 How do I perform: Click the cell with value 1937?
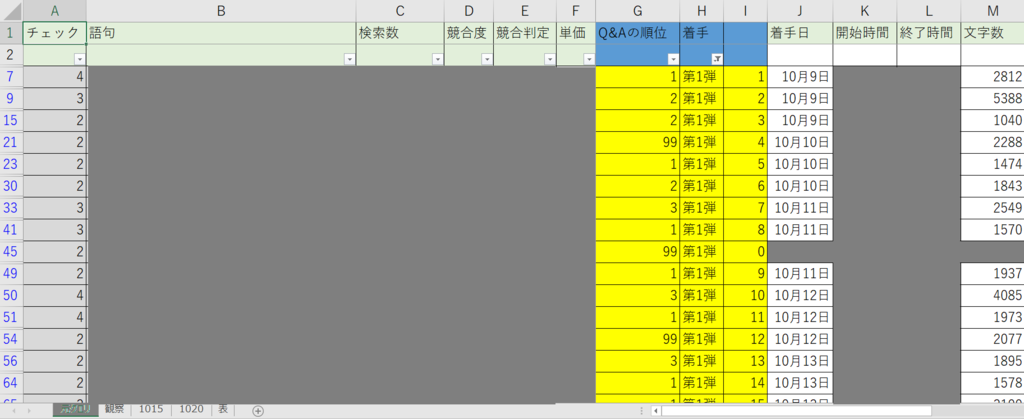click(x=992, y=273)
